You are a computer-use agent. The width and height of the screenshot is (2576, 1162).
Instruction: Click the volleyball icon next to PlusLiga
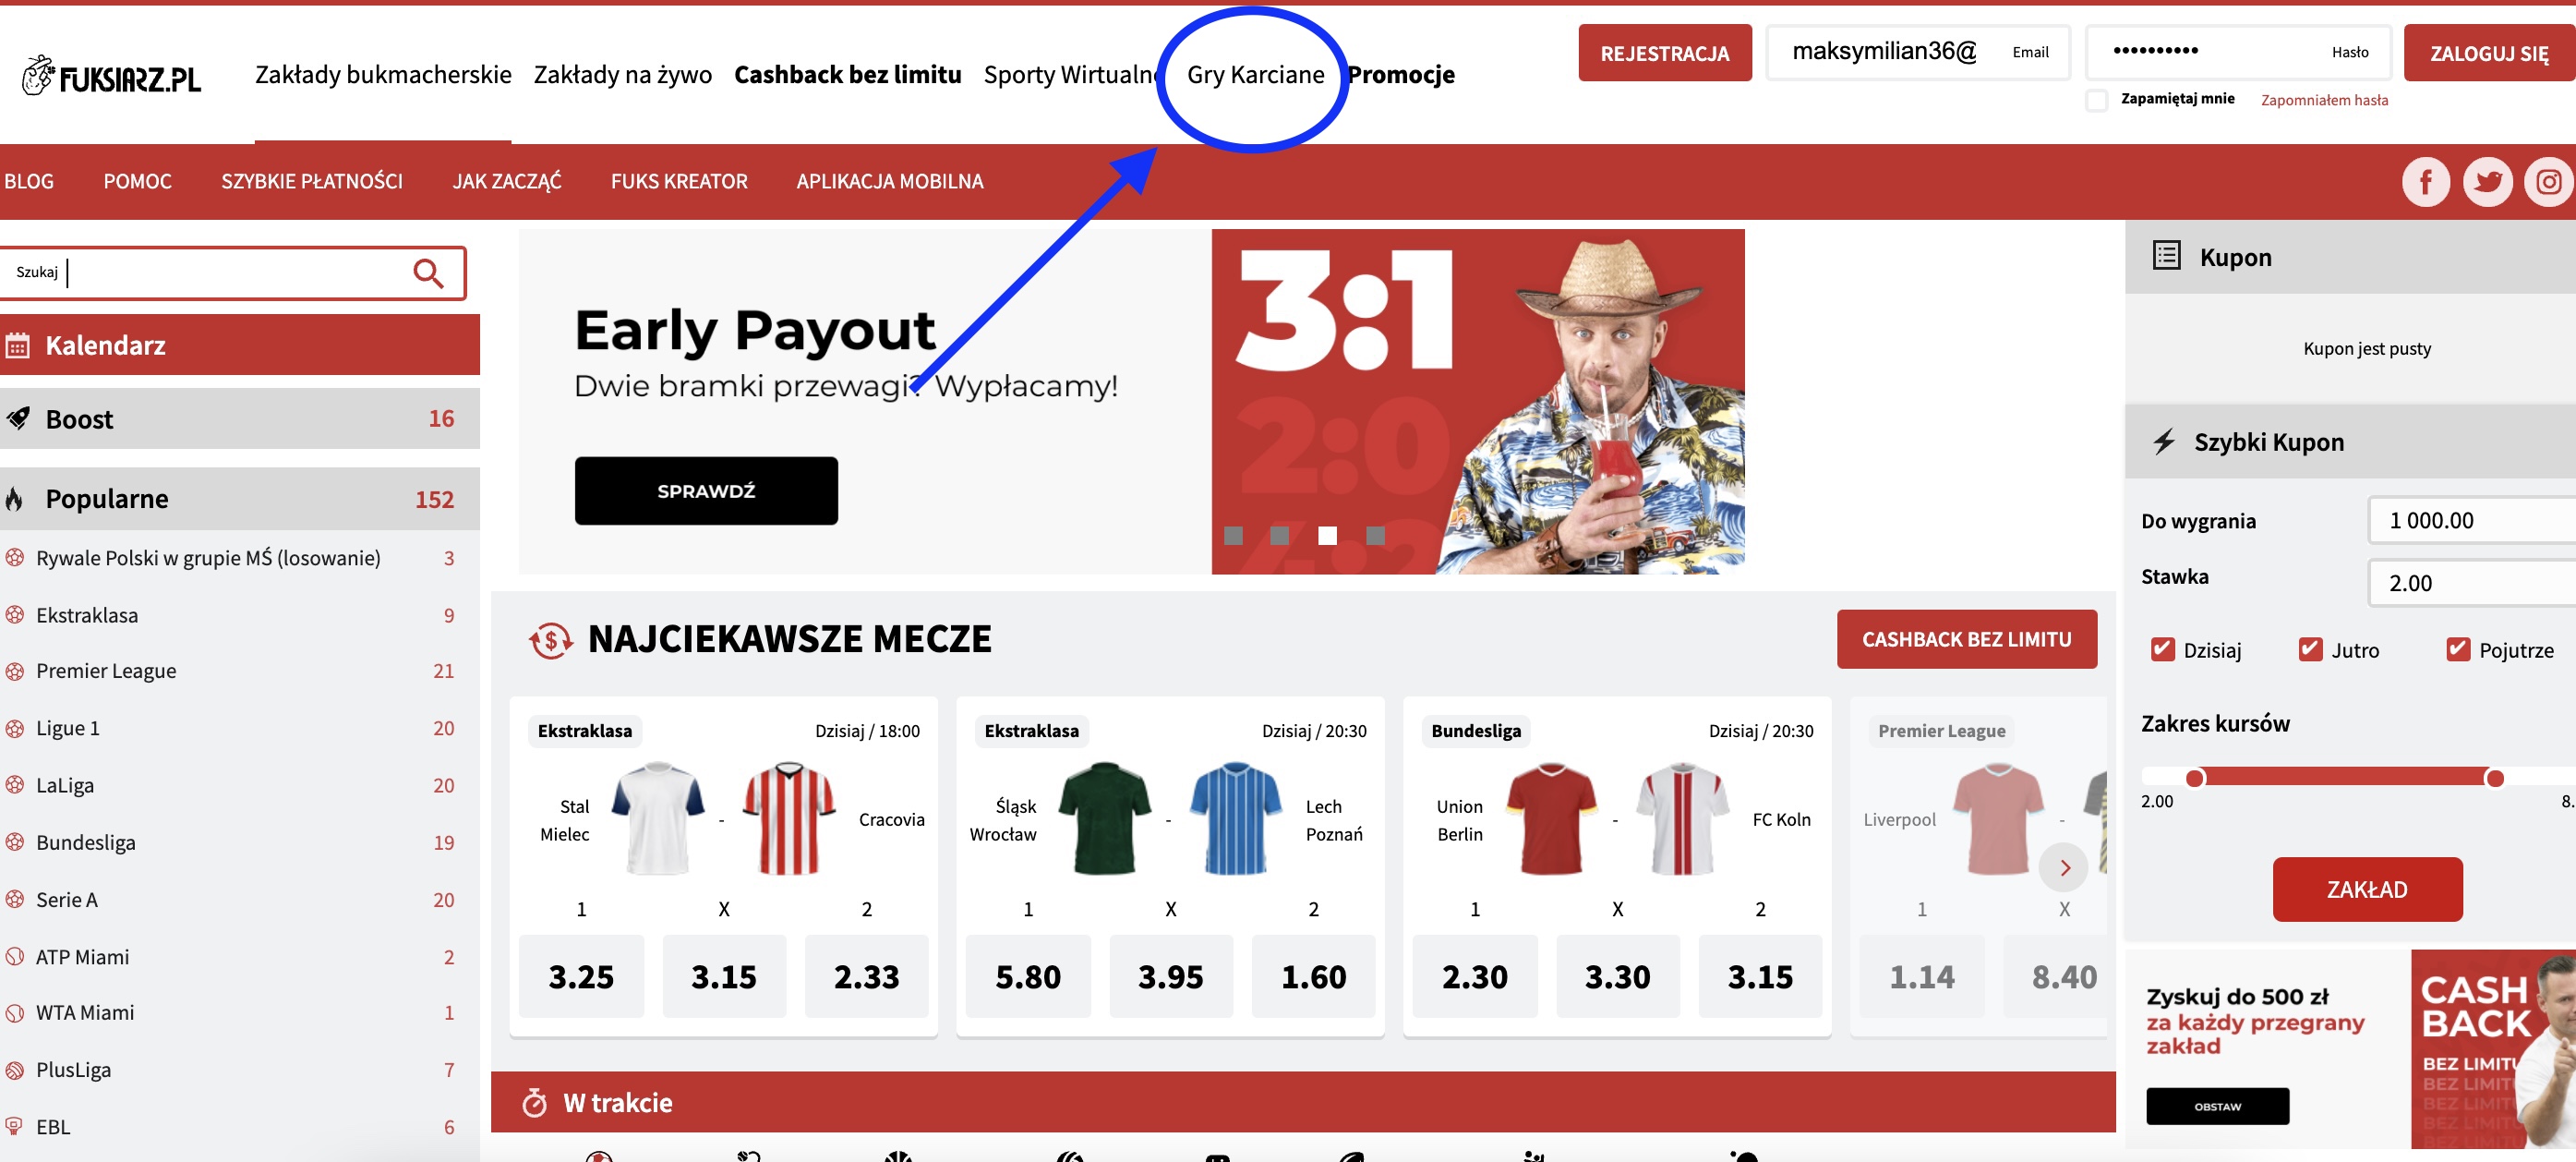(15, 1070)
